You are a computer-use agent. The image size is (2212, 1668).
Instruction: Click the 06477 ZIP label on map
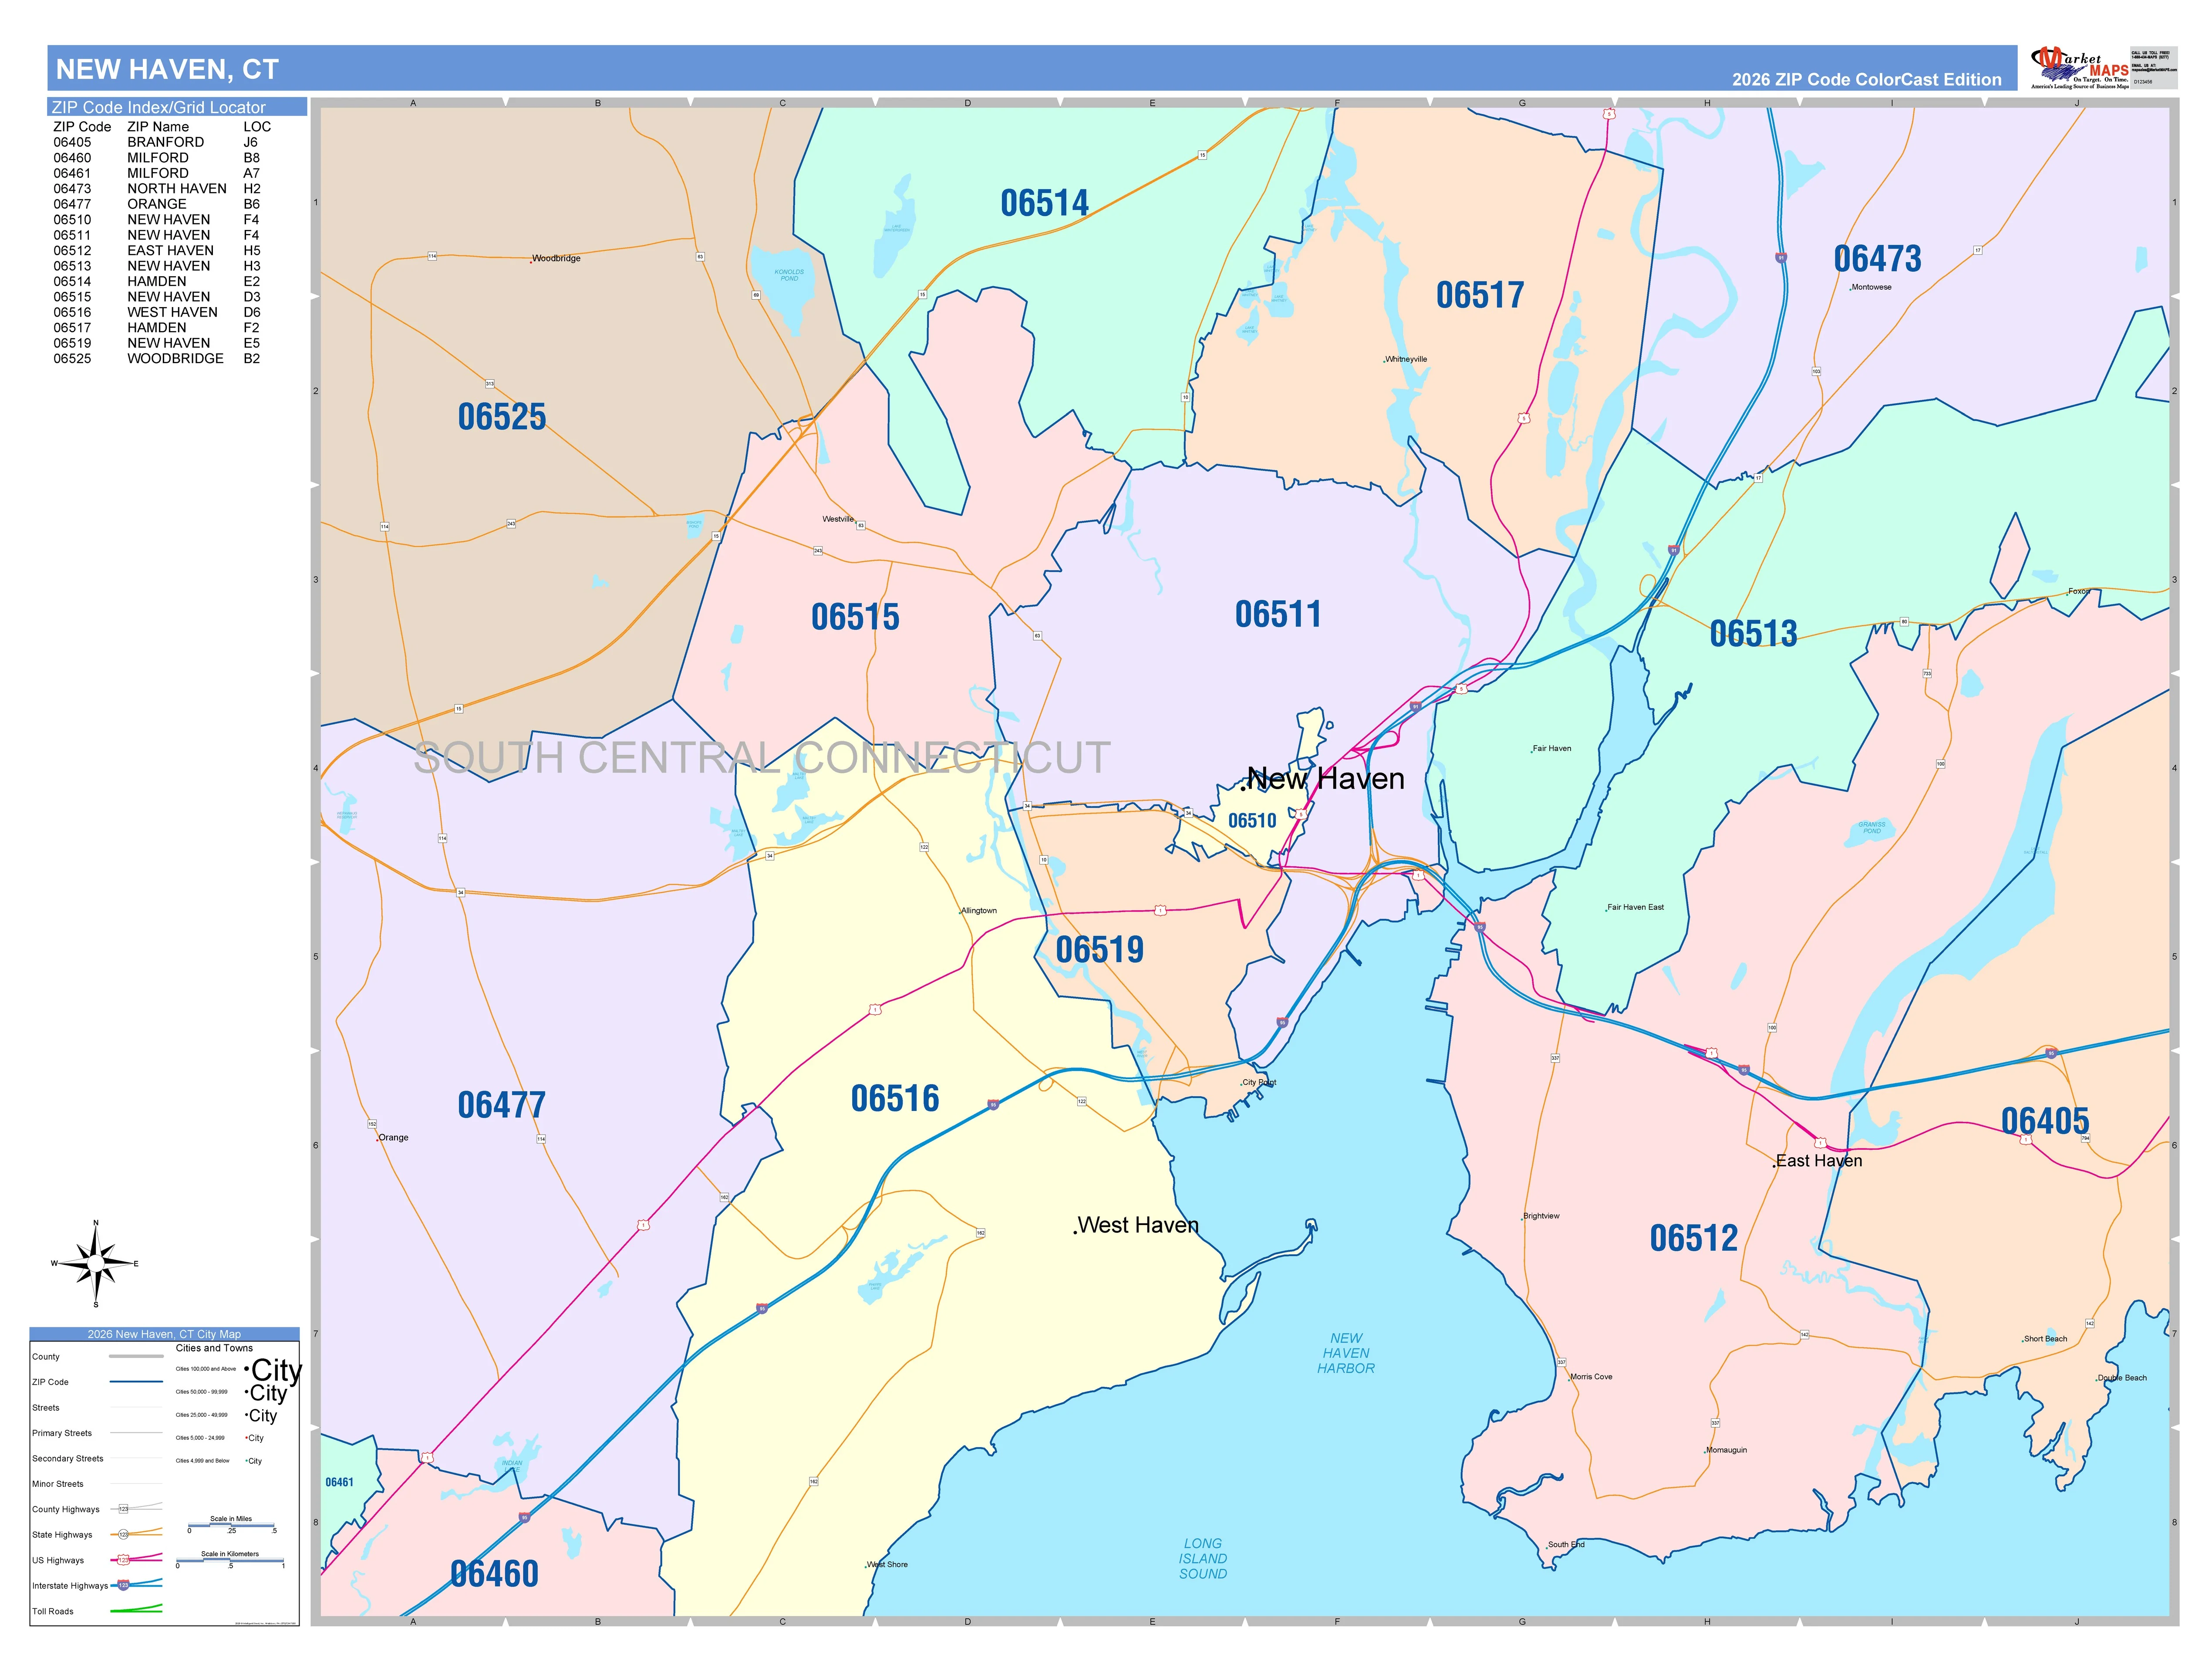pos(502,1105)
